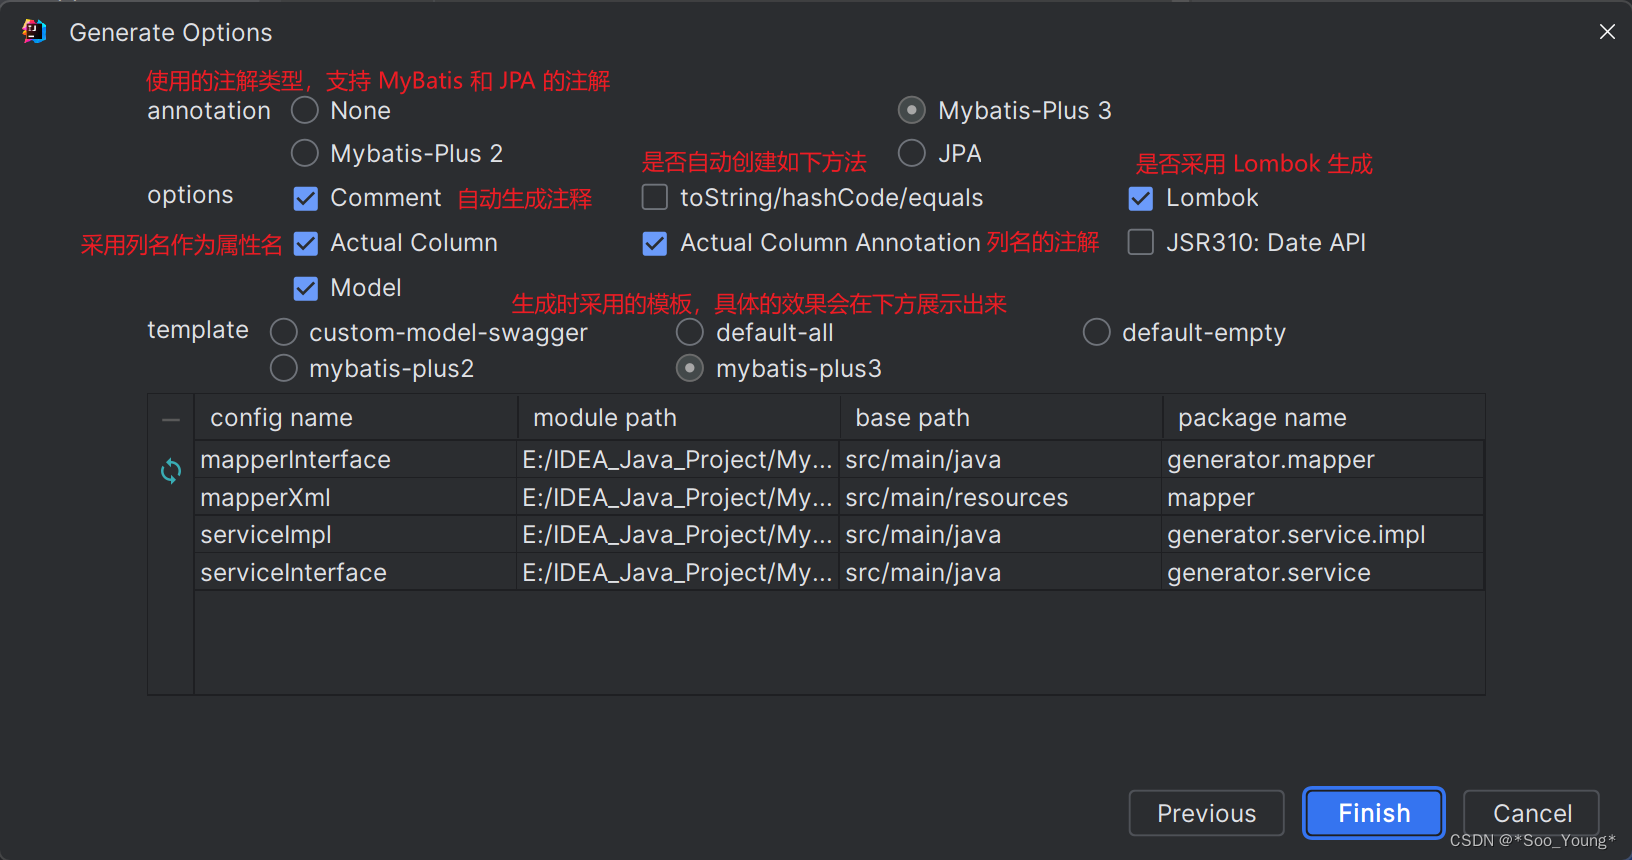Disable the Lombok option
The width and height of the screenshot is (1632, 860).
coord(1140,198)
